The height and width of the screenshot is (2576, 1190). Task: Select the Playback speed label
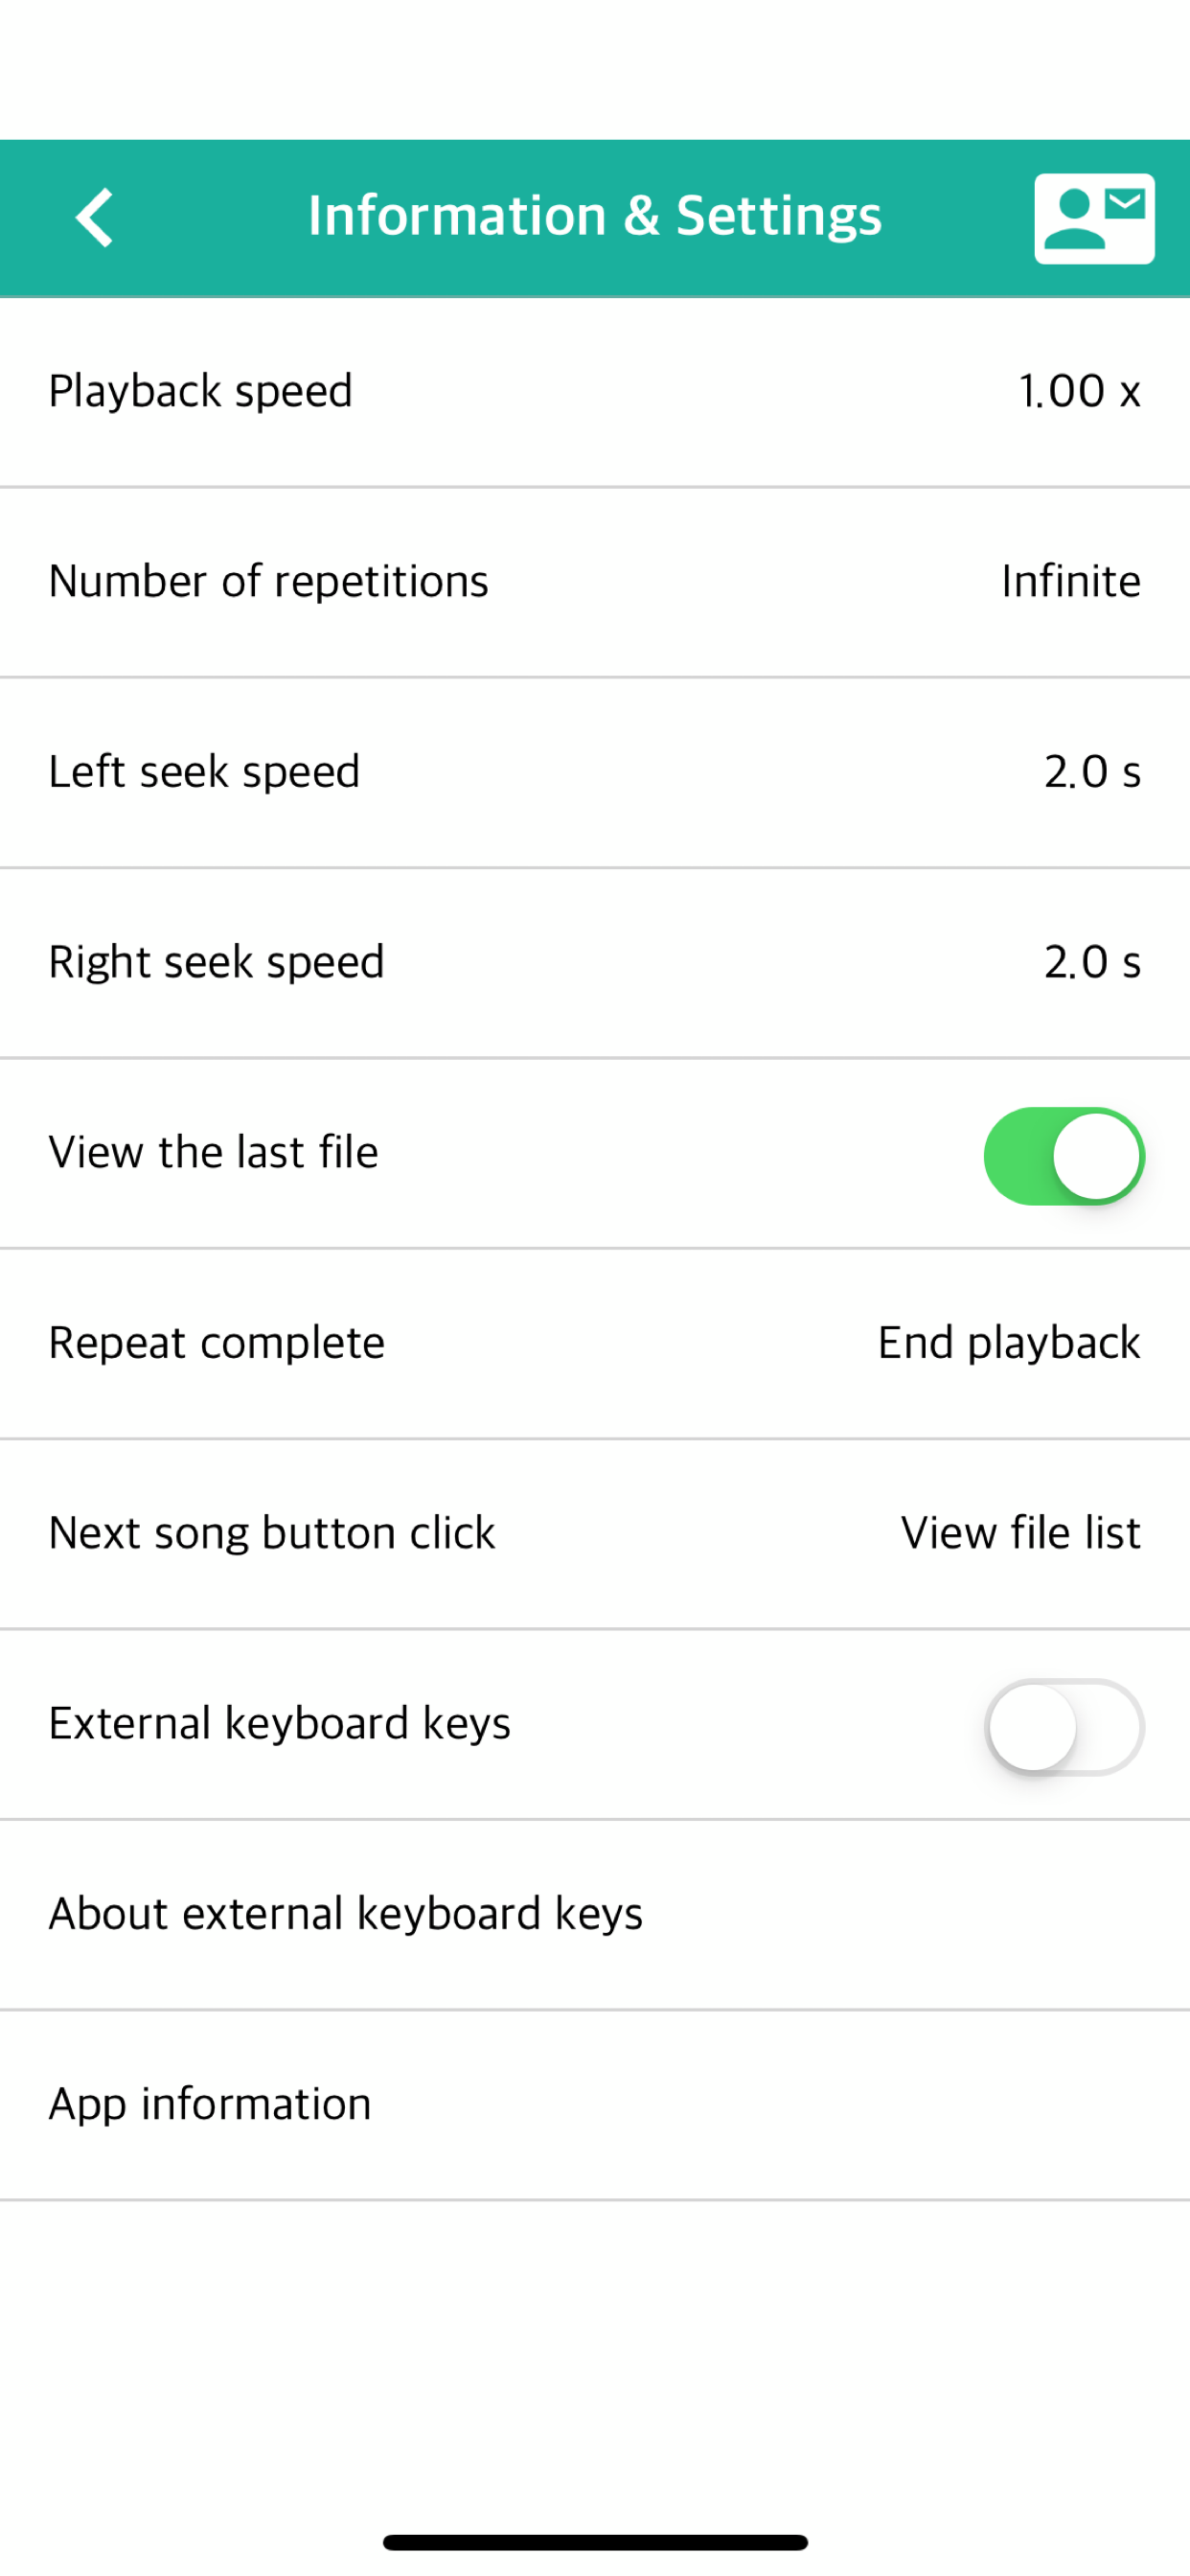tap(201, 391)
